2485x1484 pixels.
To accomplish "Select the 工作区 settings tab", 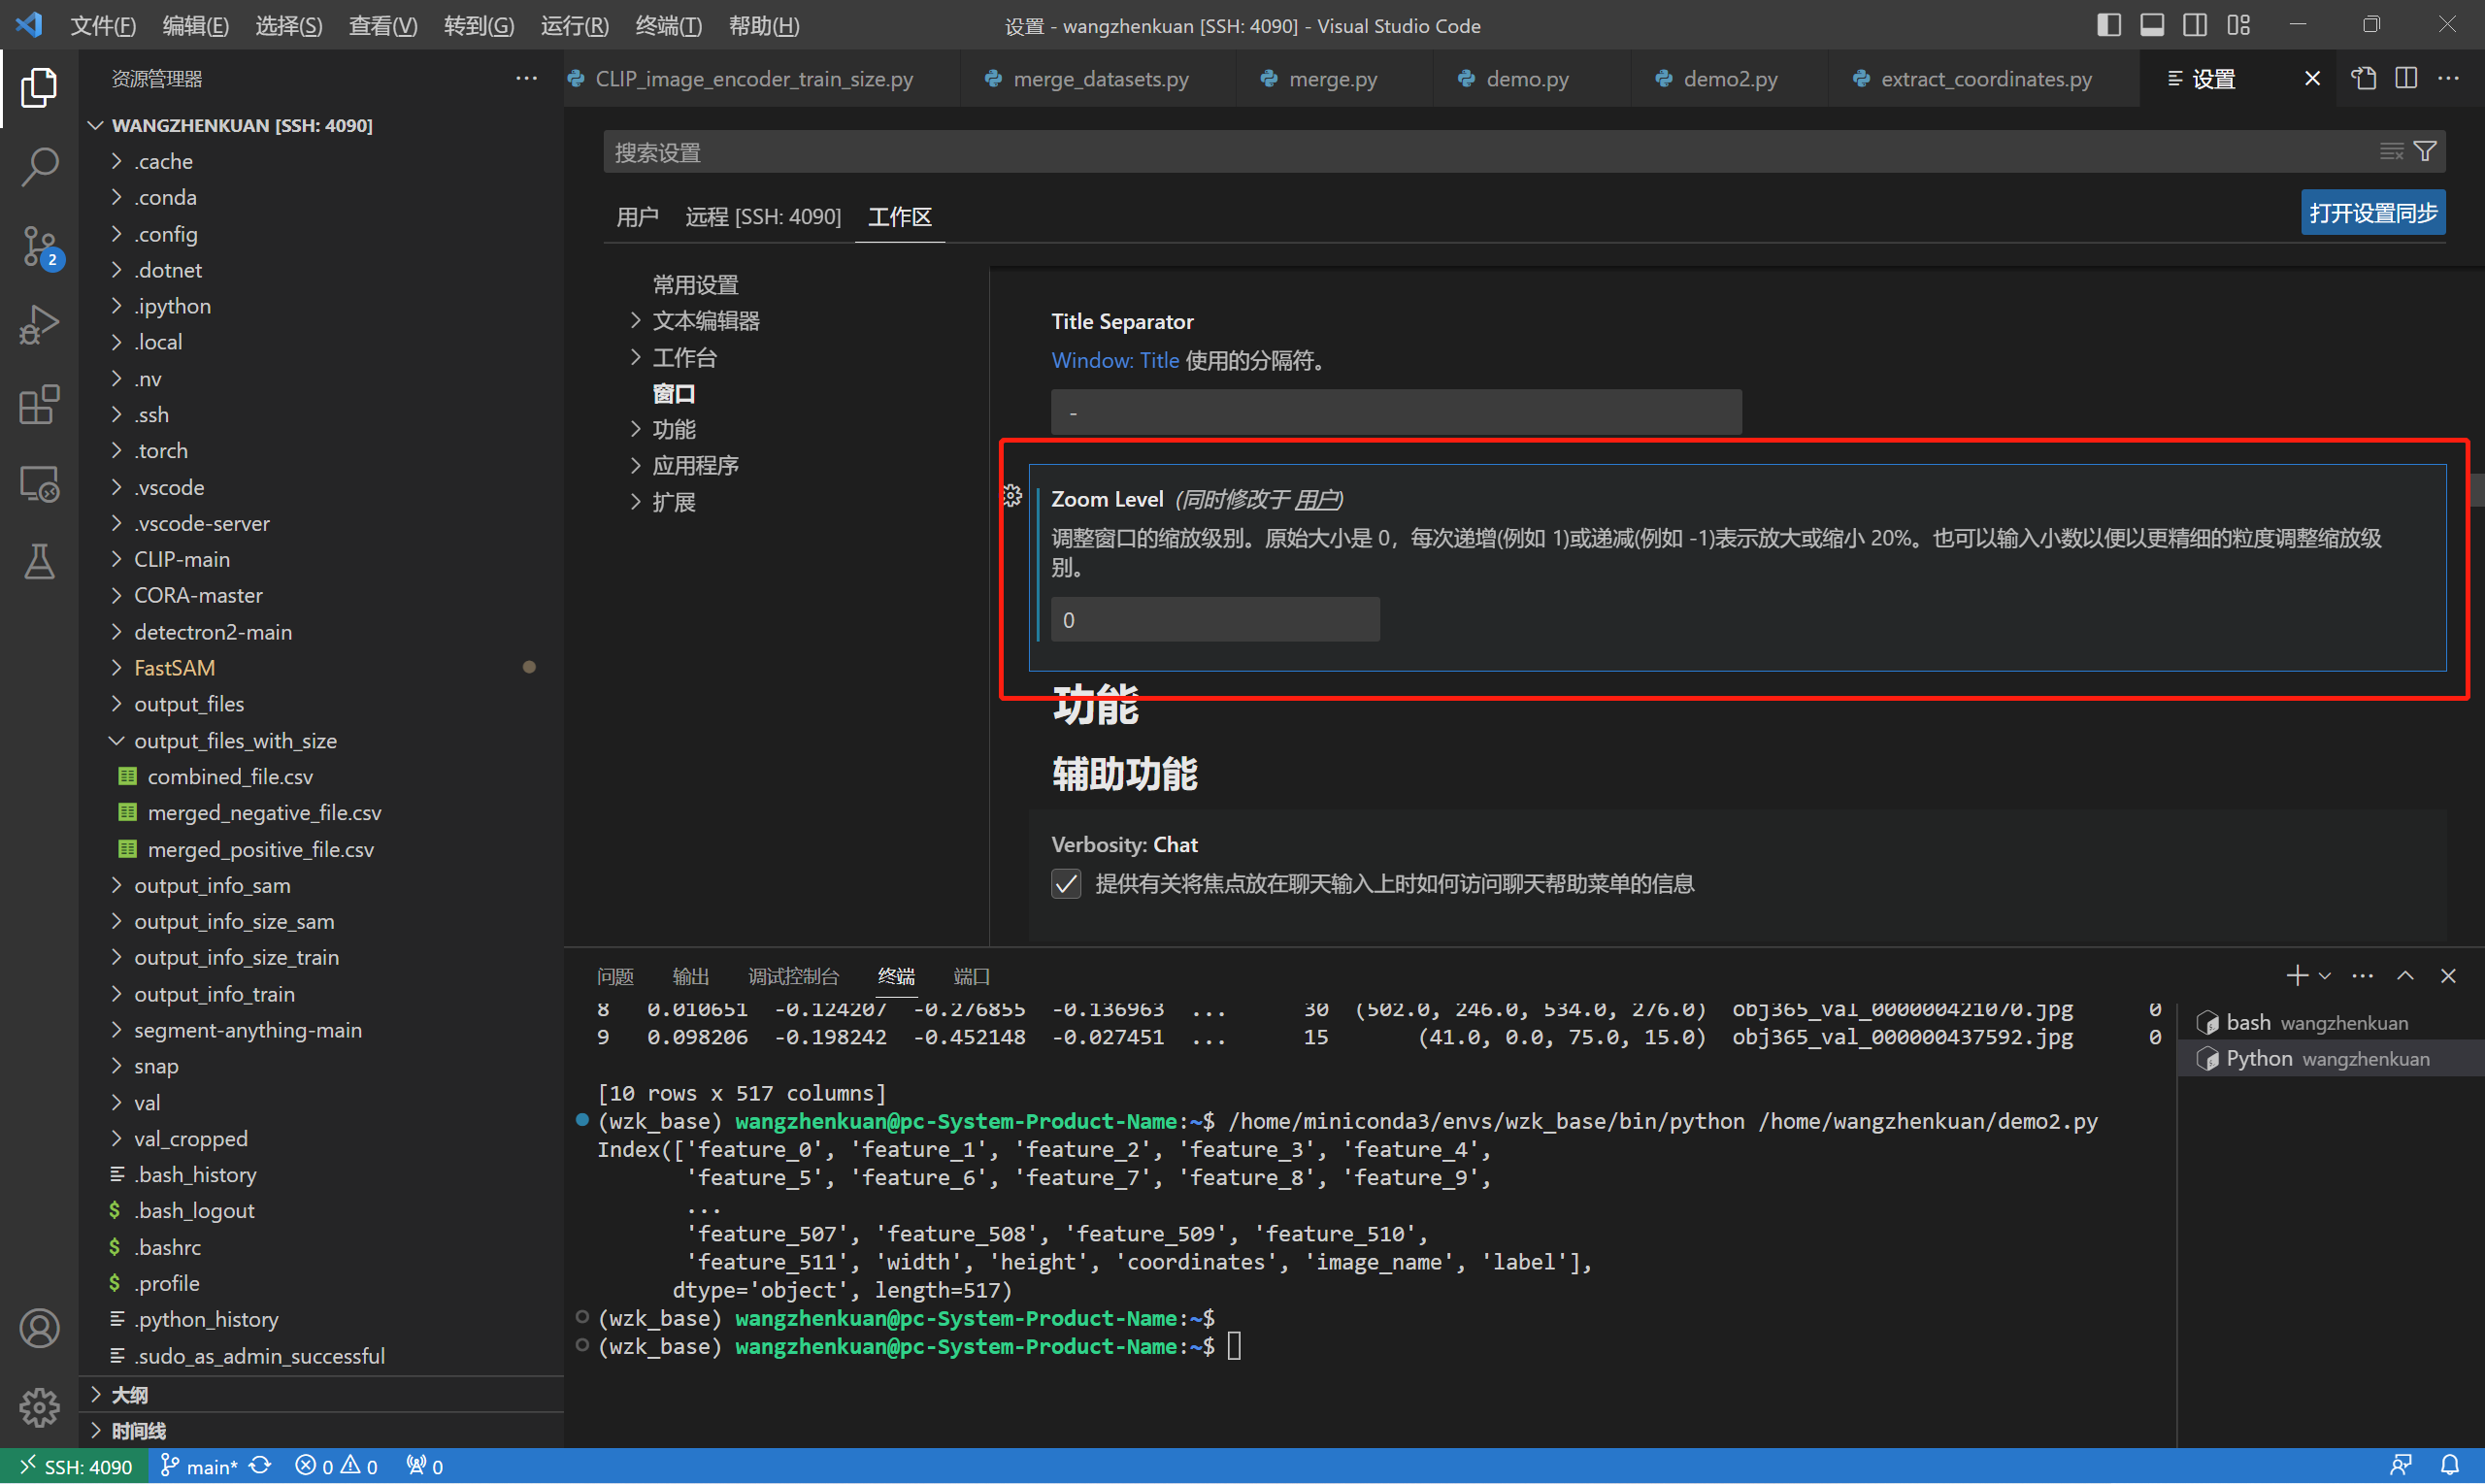I will [x=903, y=214].
